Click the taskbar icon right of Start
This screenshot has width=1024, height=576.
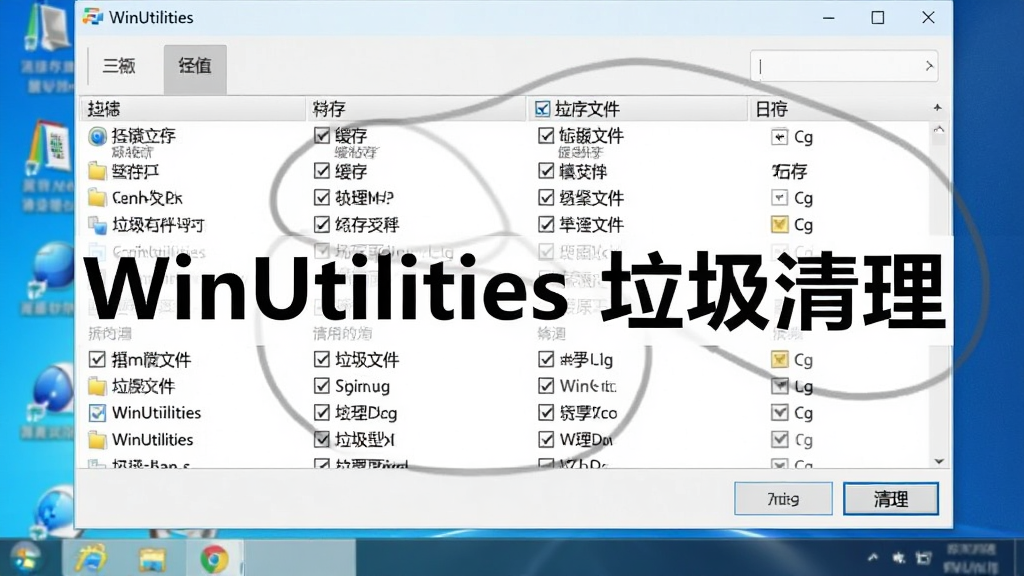pos(91,559)
